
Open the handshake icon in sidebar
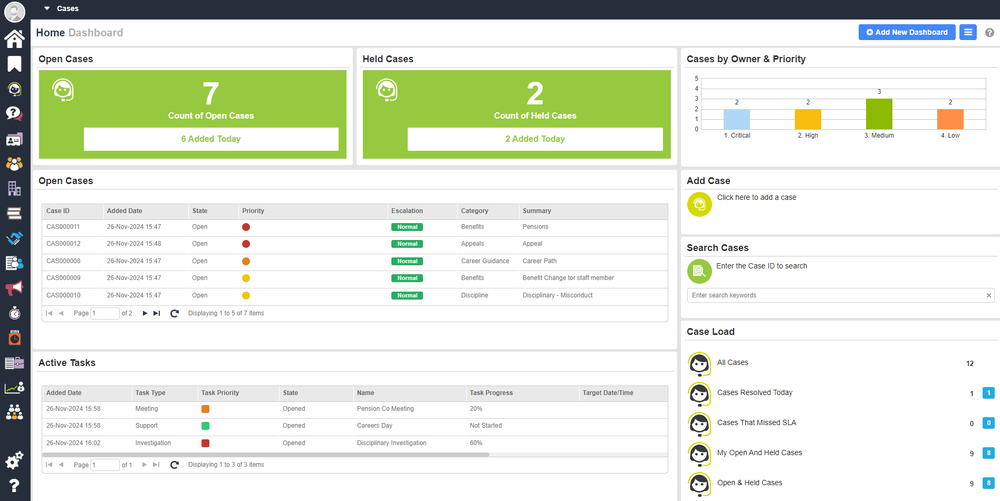14,238
